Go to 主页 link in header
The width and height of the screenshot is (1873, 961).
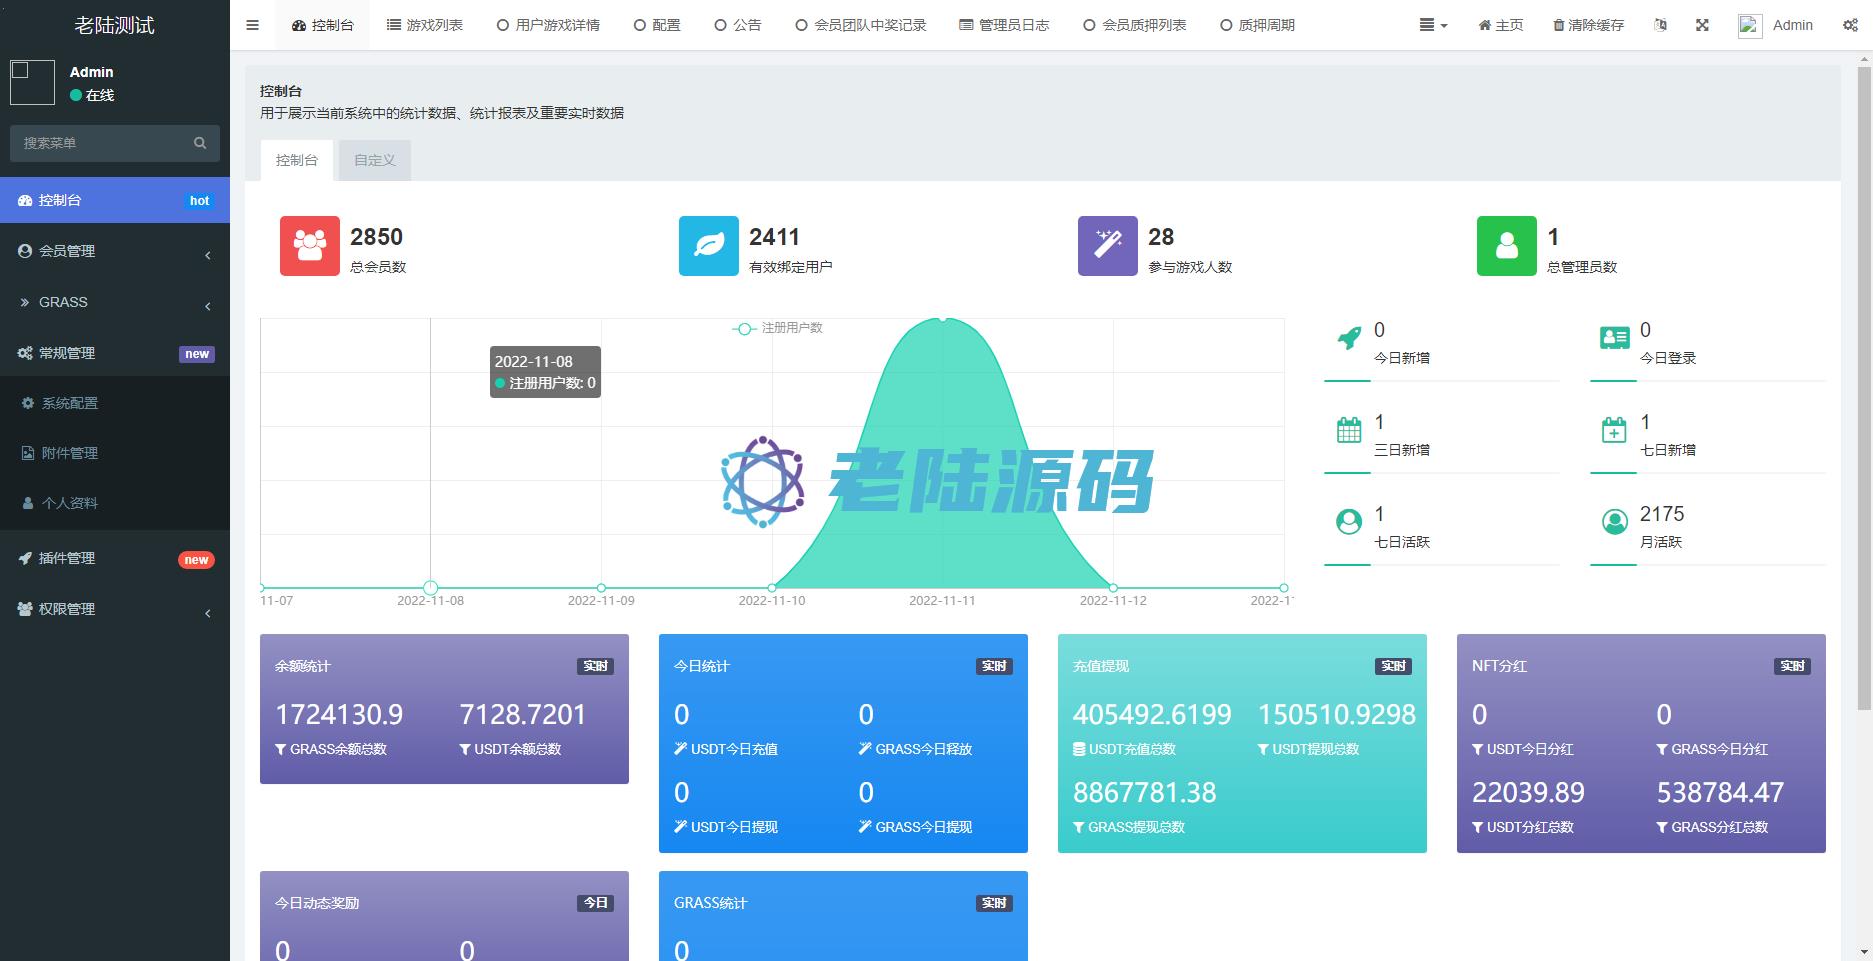pyautogui.click(x=1500, y=25)
